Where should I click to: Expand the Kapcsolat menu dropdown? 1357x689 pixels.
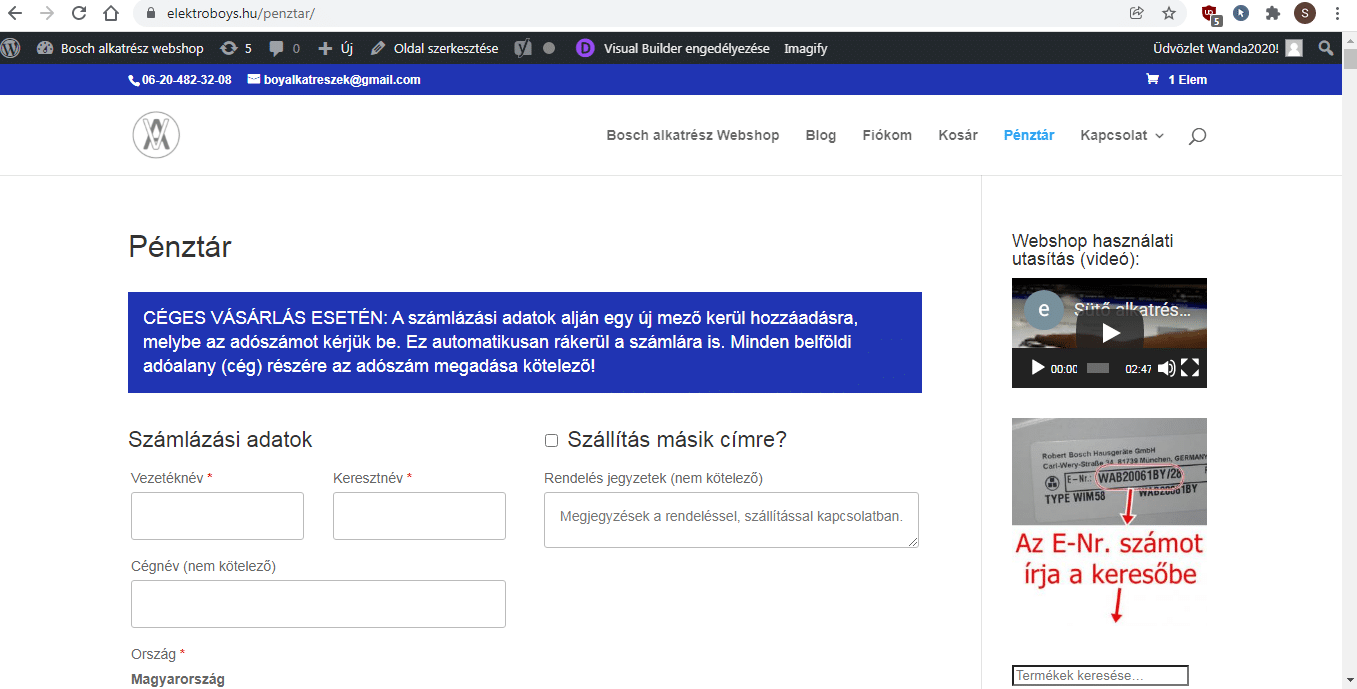tap(1121, 136)
